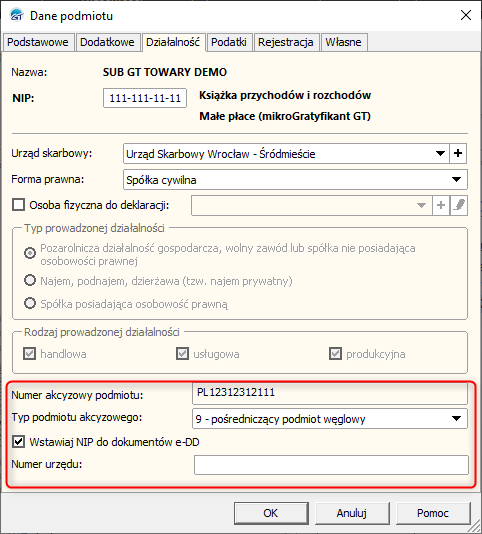This screenshot has width=482, height=534.
Task: Toggle the usługowa activity checkbox
Action: coord(182,354)
